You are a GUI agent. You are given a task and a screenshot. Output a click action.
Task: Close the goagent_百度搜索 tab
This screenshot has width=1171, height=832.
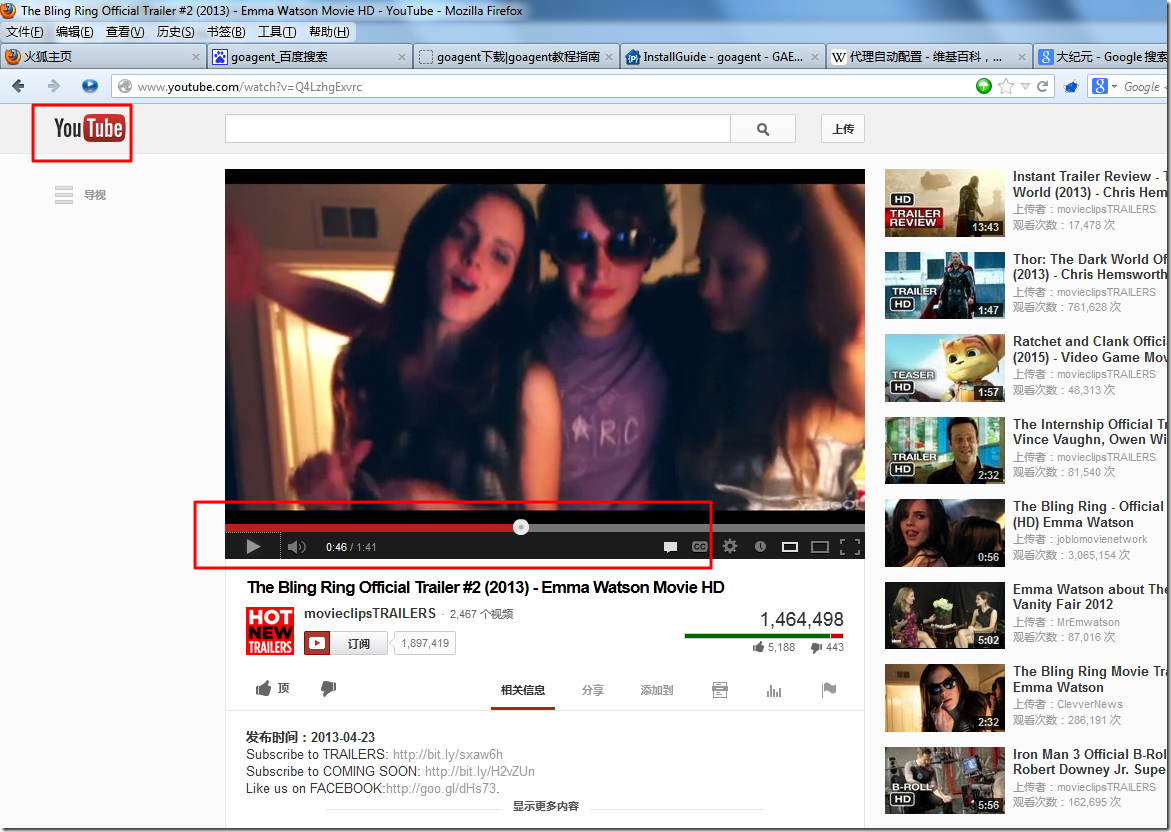(x=402, y=57)
